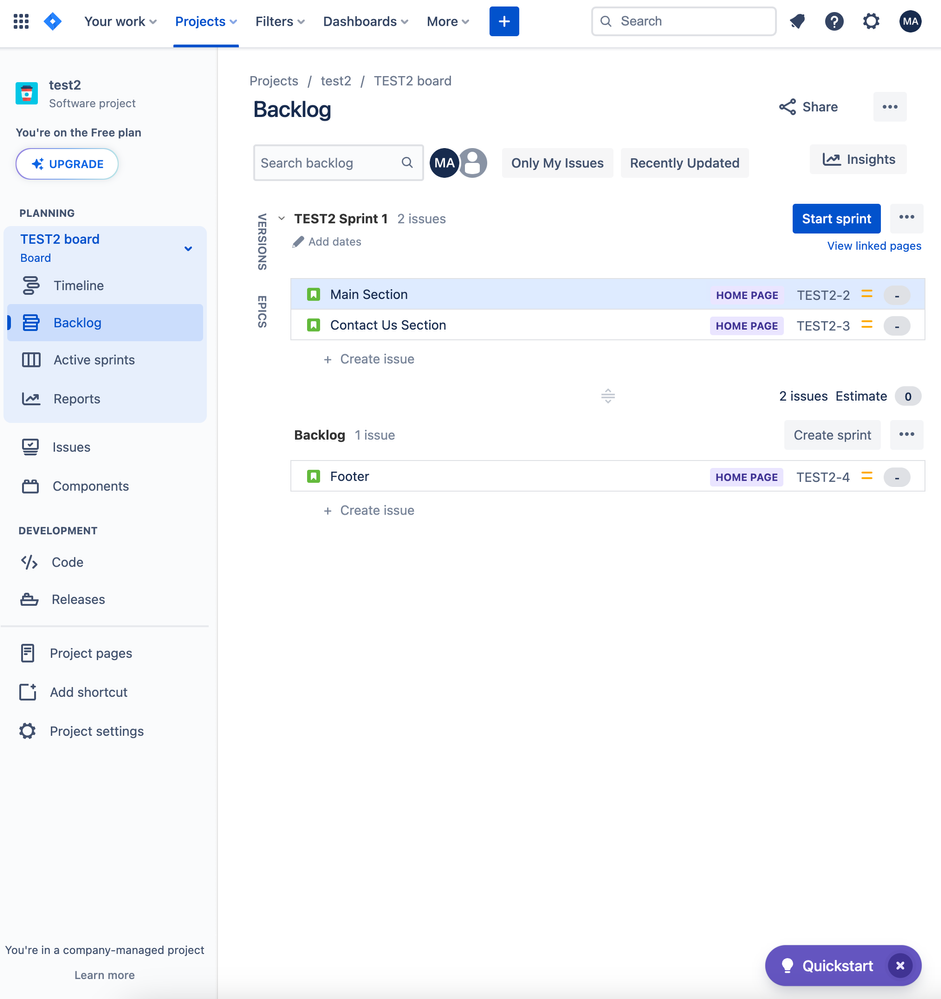Open Releases in the sidebar
This screenshot has height=999, width=941.
click(105, 600)
